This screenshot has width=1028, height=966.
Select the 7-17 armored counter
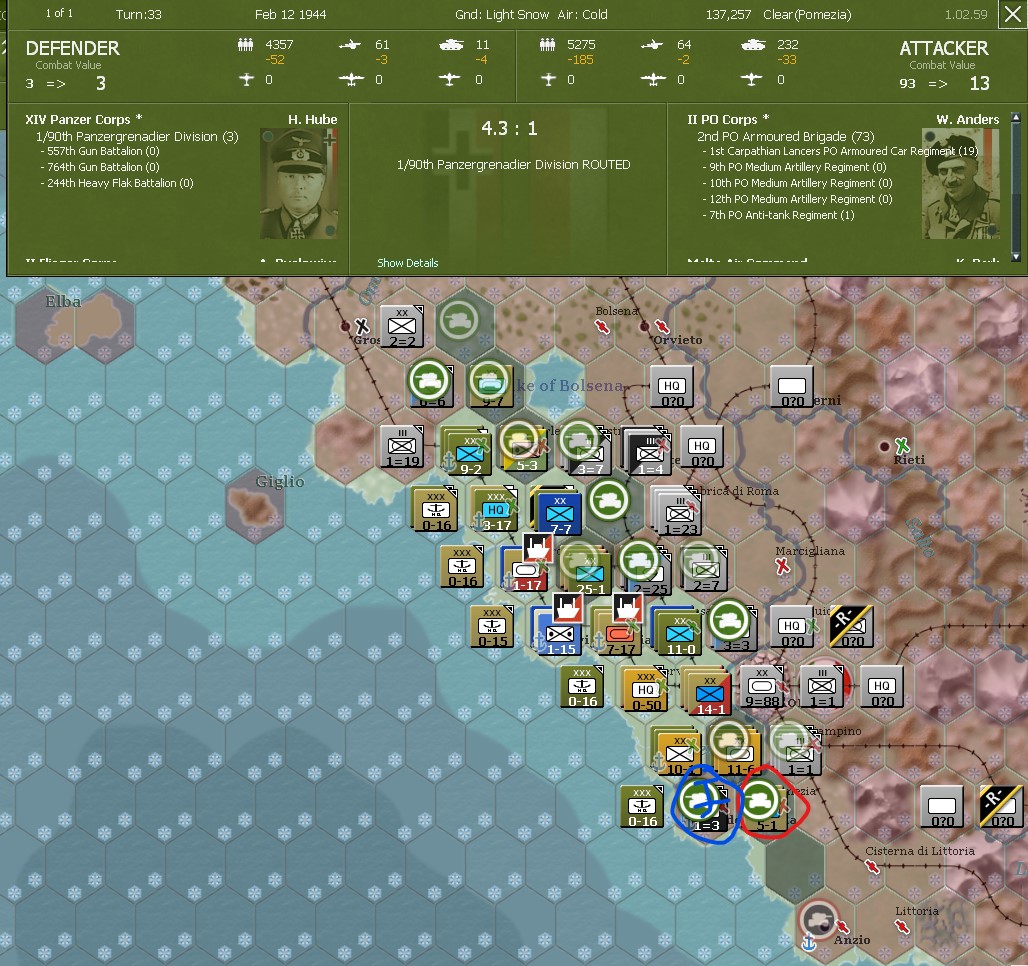coord(620,634)
